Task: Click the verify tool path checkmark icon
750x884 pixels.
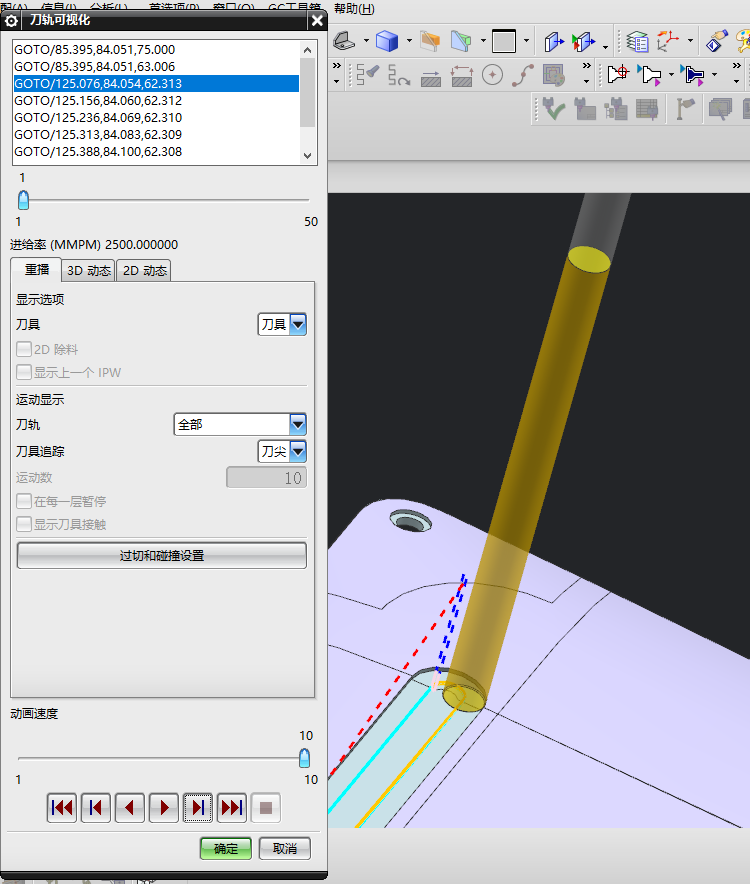Action: pyautogui.click(x=554, y=108)
